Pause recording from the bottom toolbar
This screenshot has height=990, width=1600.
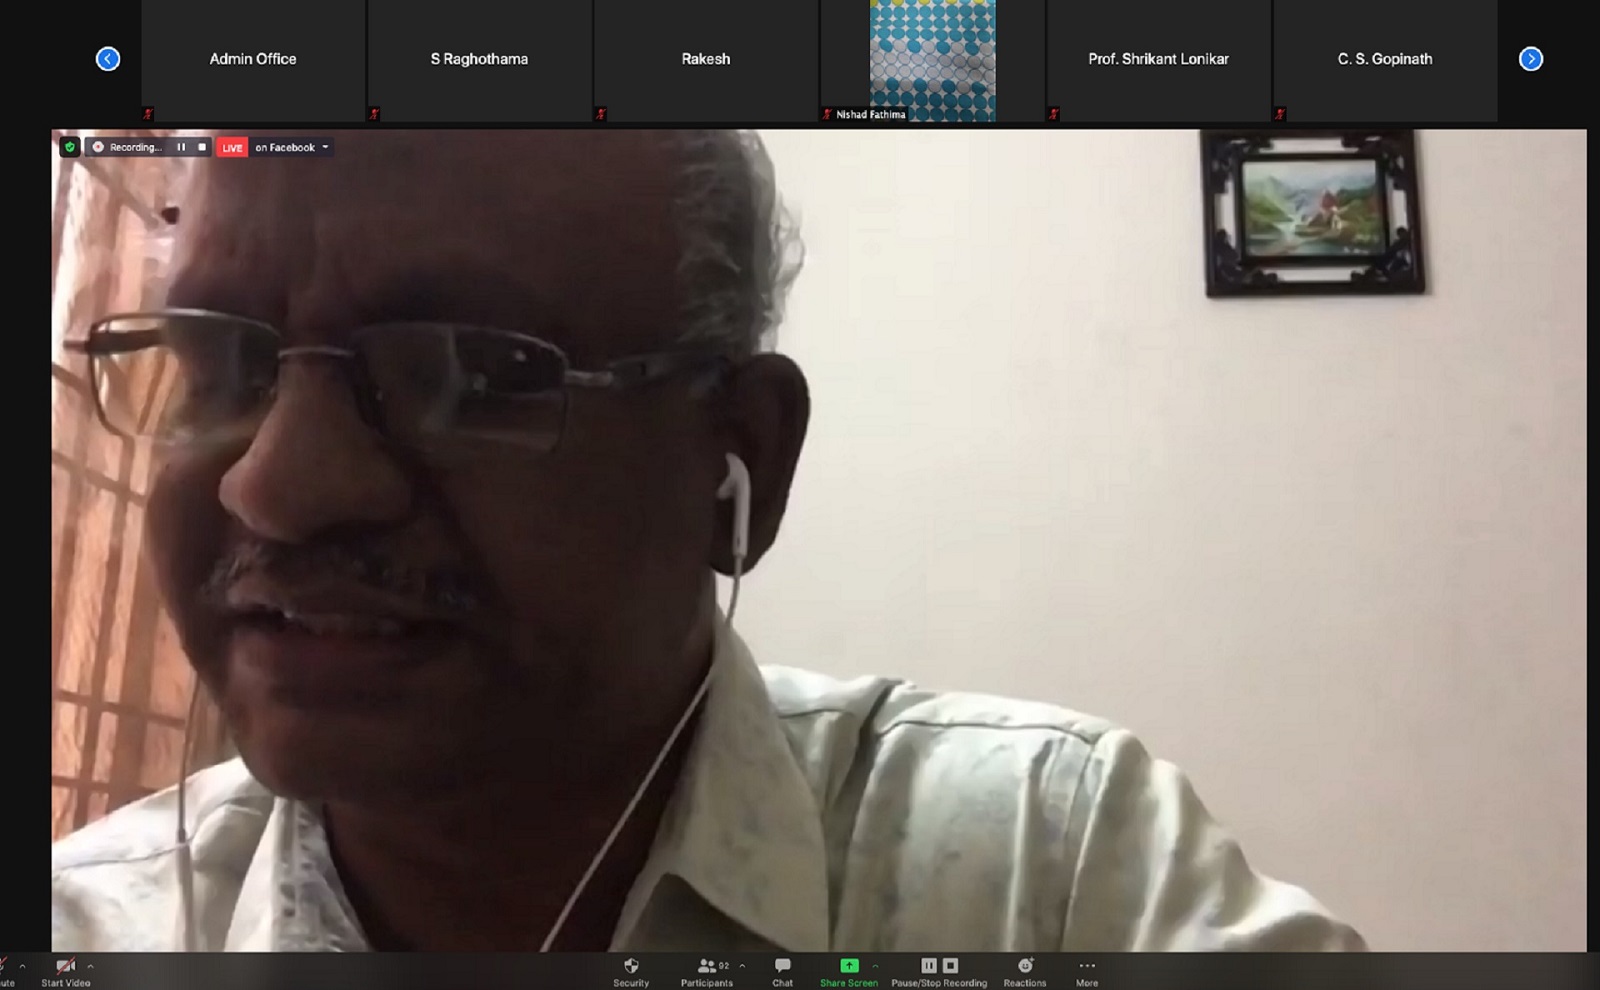tap(928, 966)
